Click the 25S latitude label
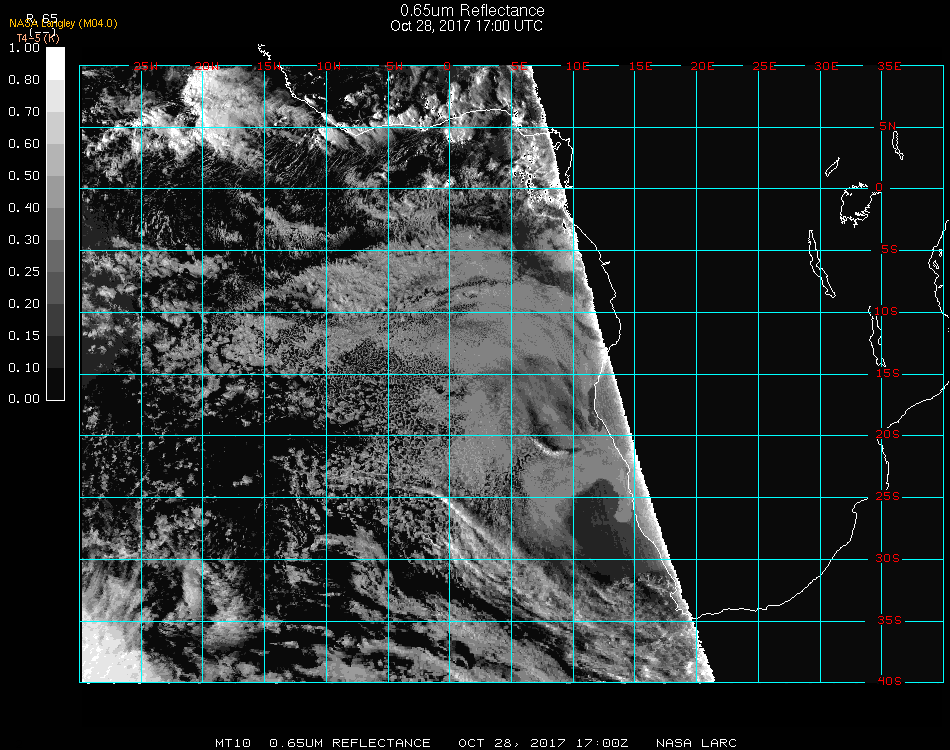This screenshot has width=950, height=750. pos(888,497)
